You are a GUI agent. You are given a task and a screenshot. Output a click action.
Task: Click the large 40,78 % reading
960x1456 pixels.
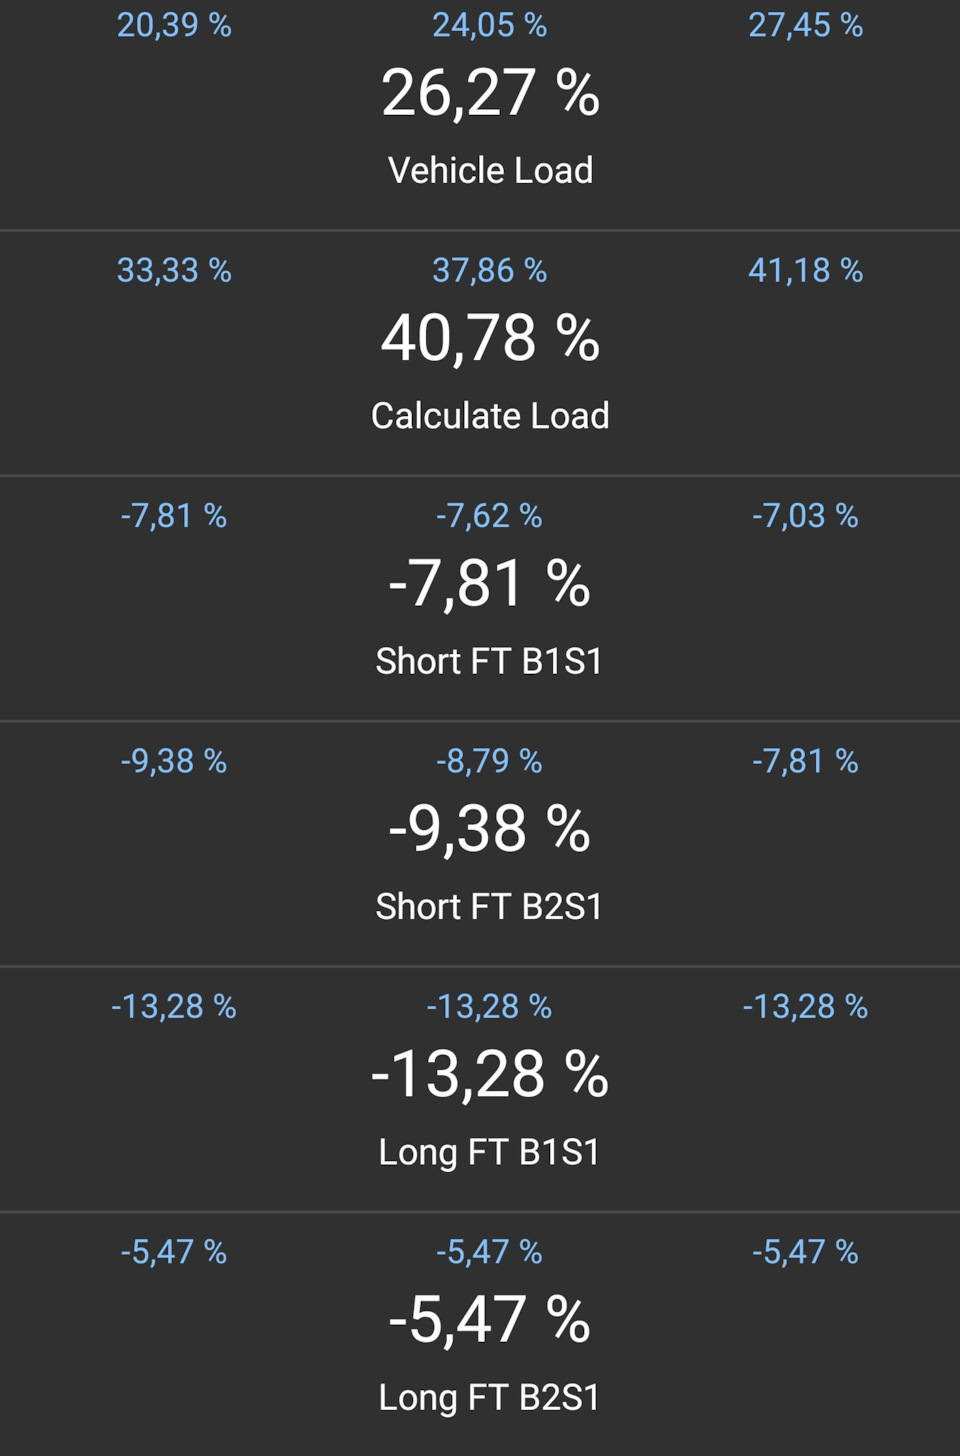click(490, 338)
